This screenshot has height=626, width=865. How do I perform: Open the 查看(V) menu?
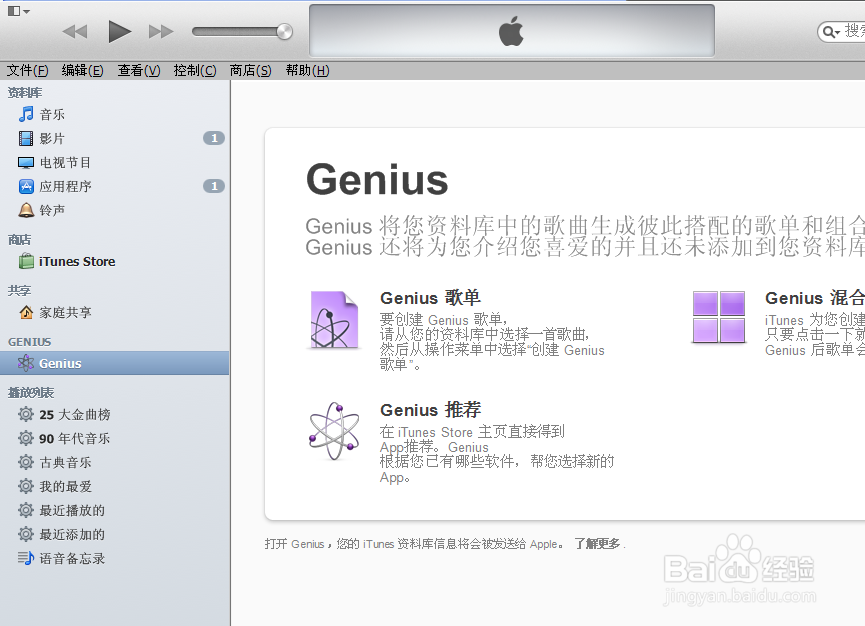pyautogui.click(x=139, y=71)
